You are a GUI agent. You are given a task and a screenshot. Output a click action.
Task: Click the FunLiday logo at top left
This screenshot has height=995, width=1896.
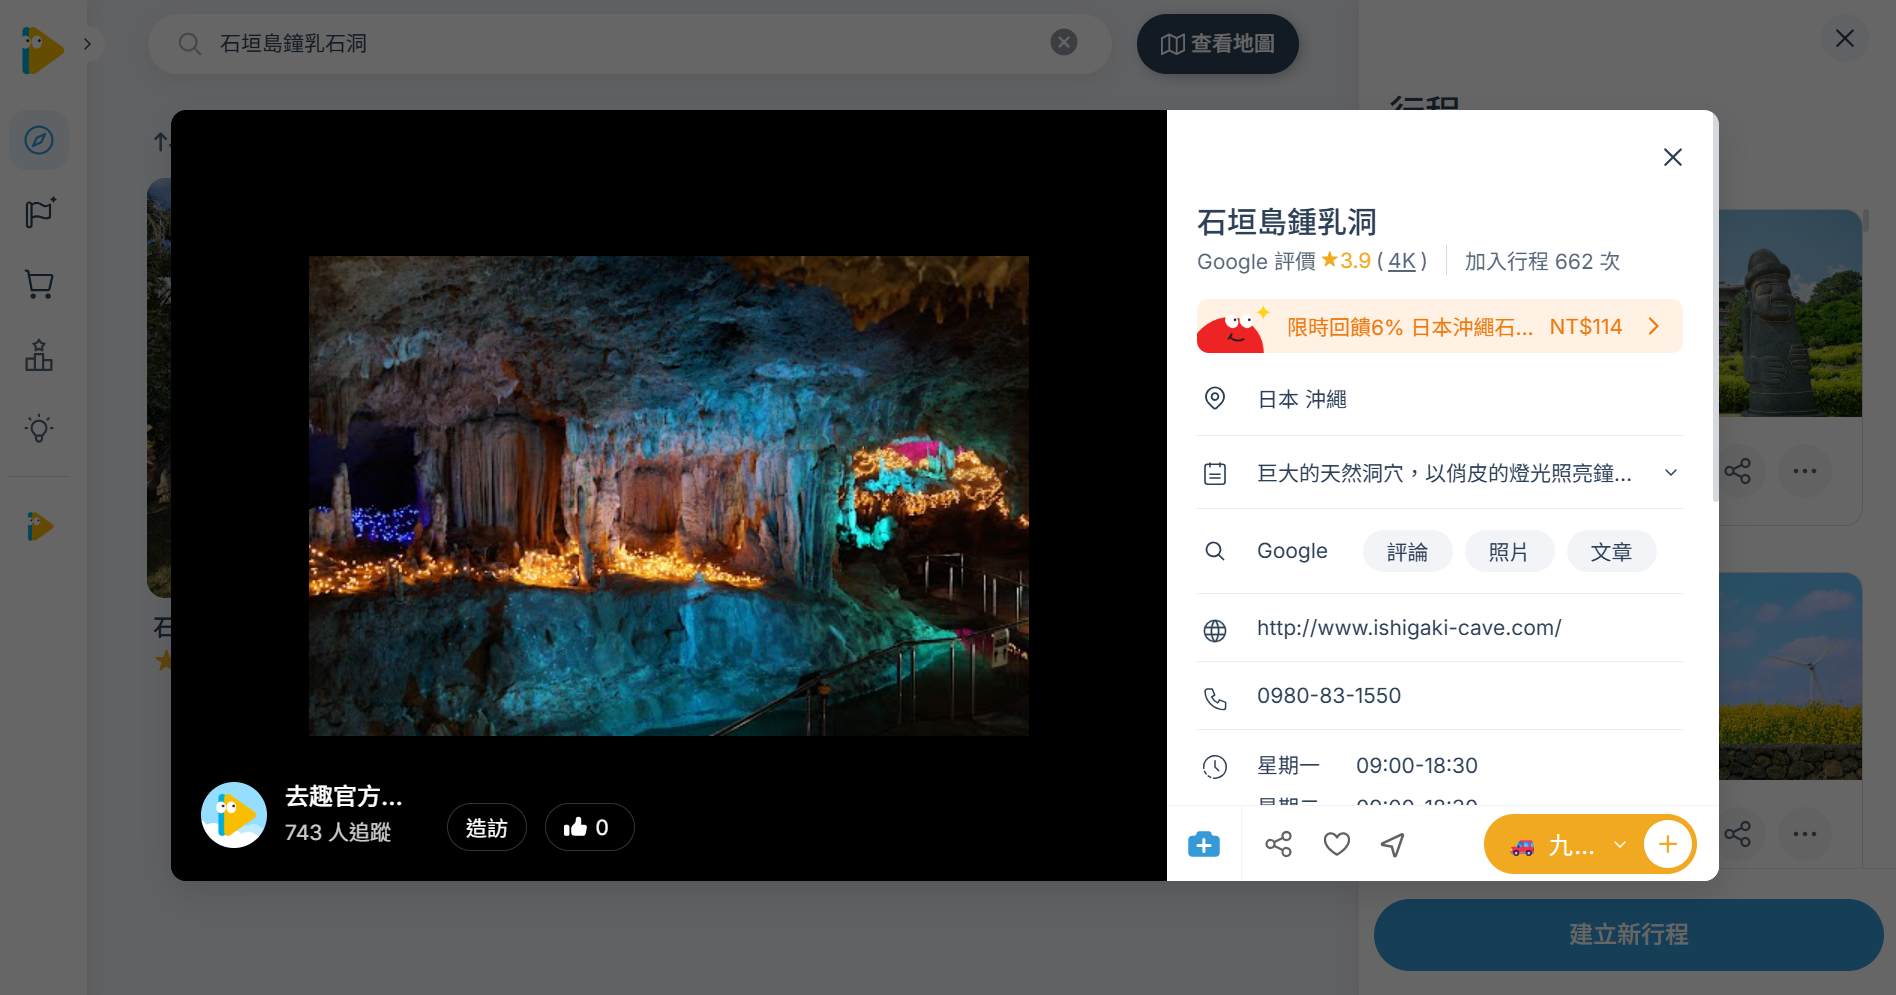pyautogui.click(x=42, y=49)
